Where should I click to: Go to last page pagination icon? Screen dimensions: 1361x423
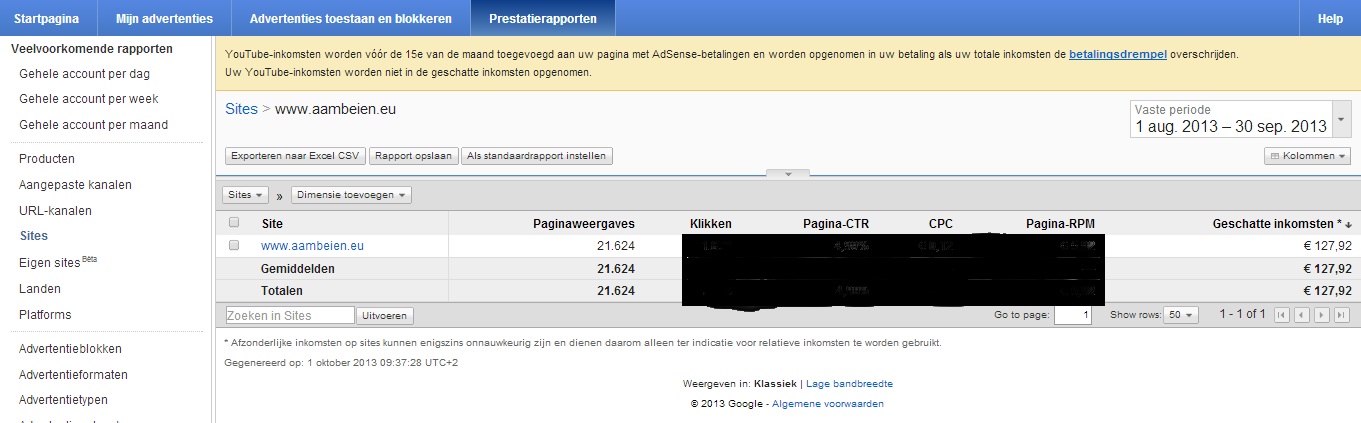1342,315
